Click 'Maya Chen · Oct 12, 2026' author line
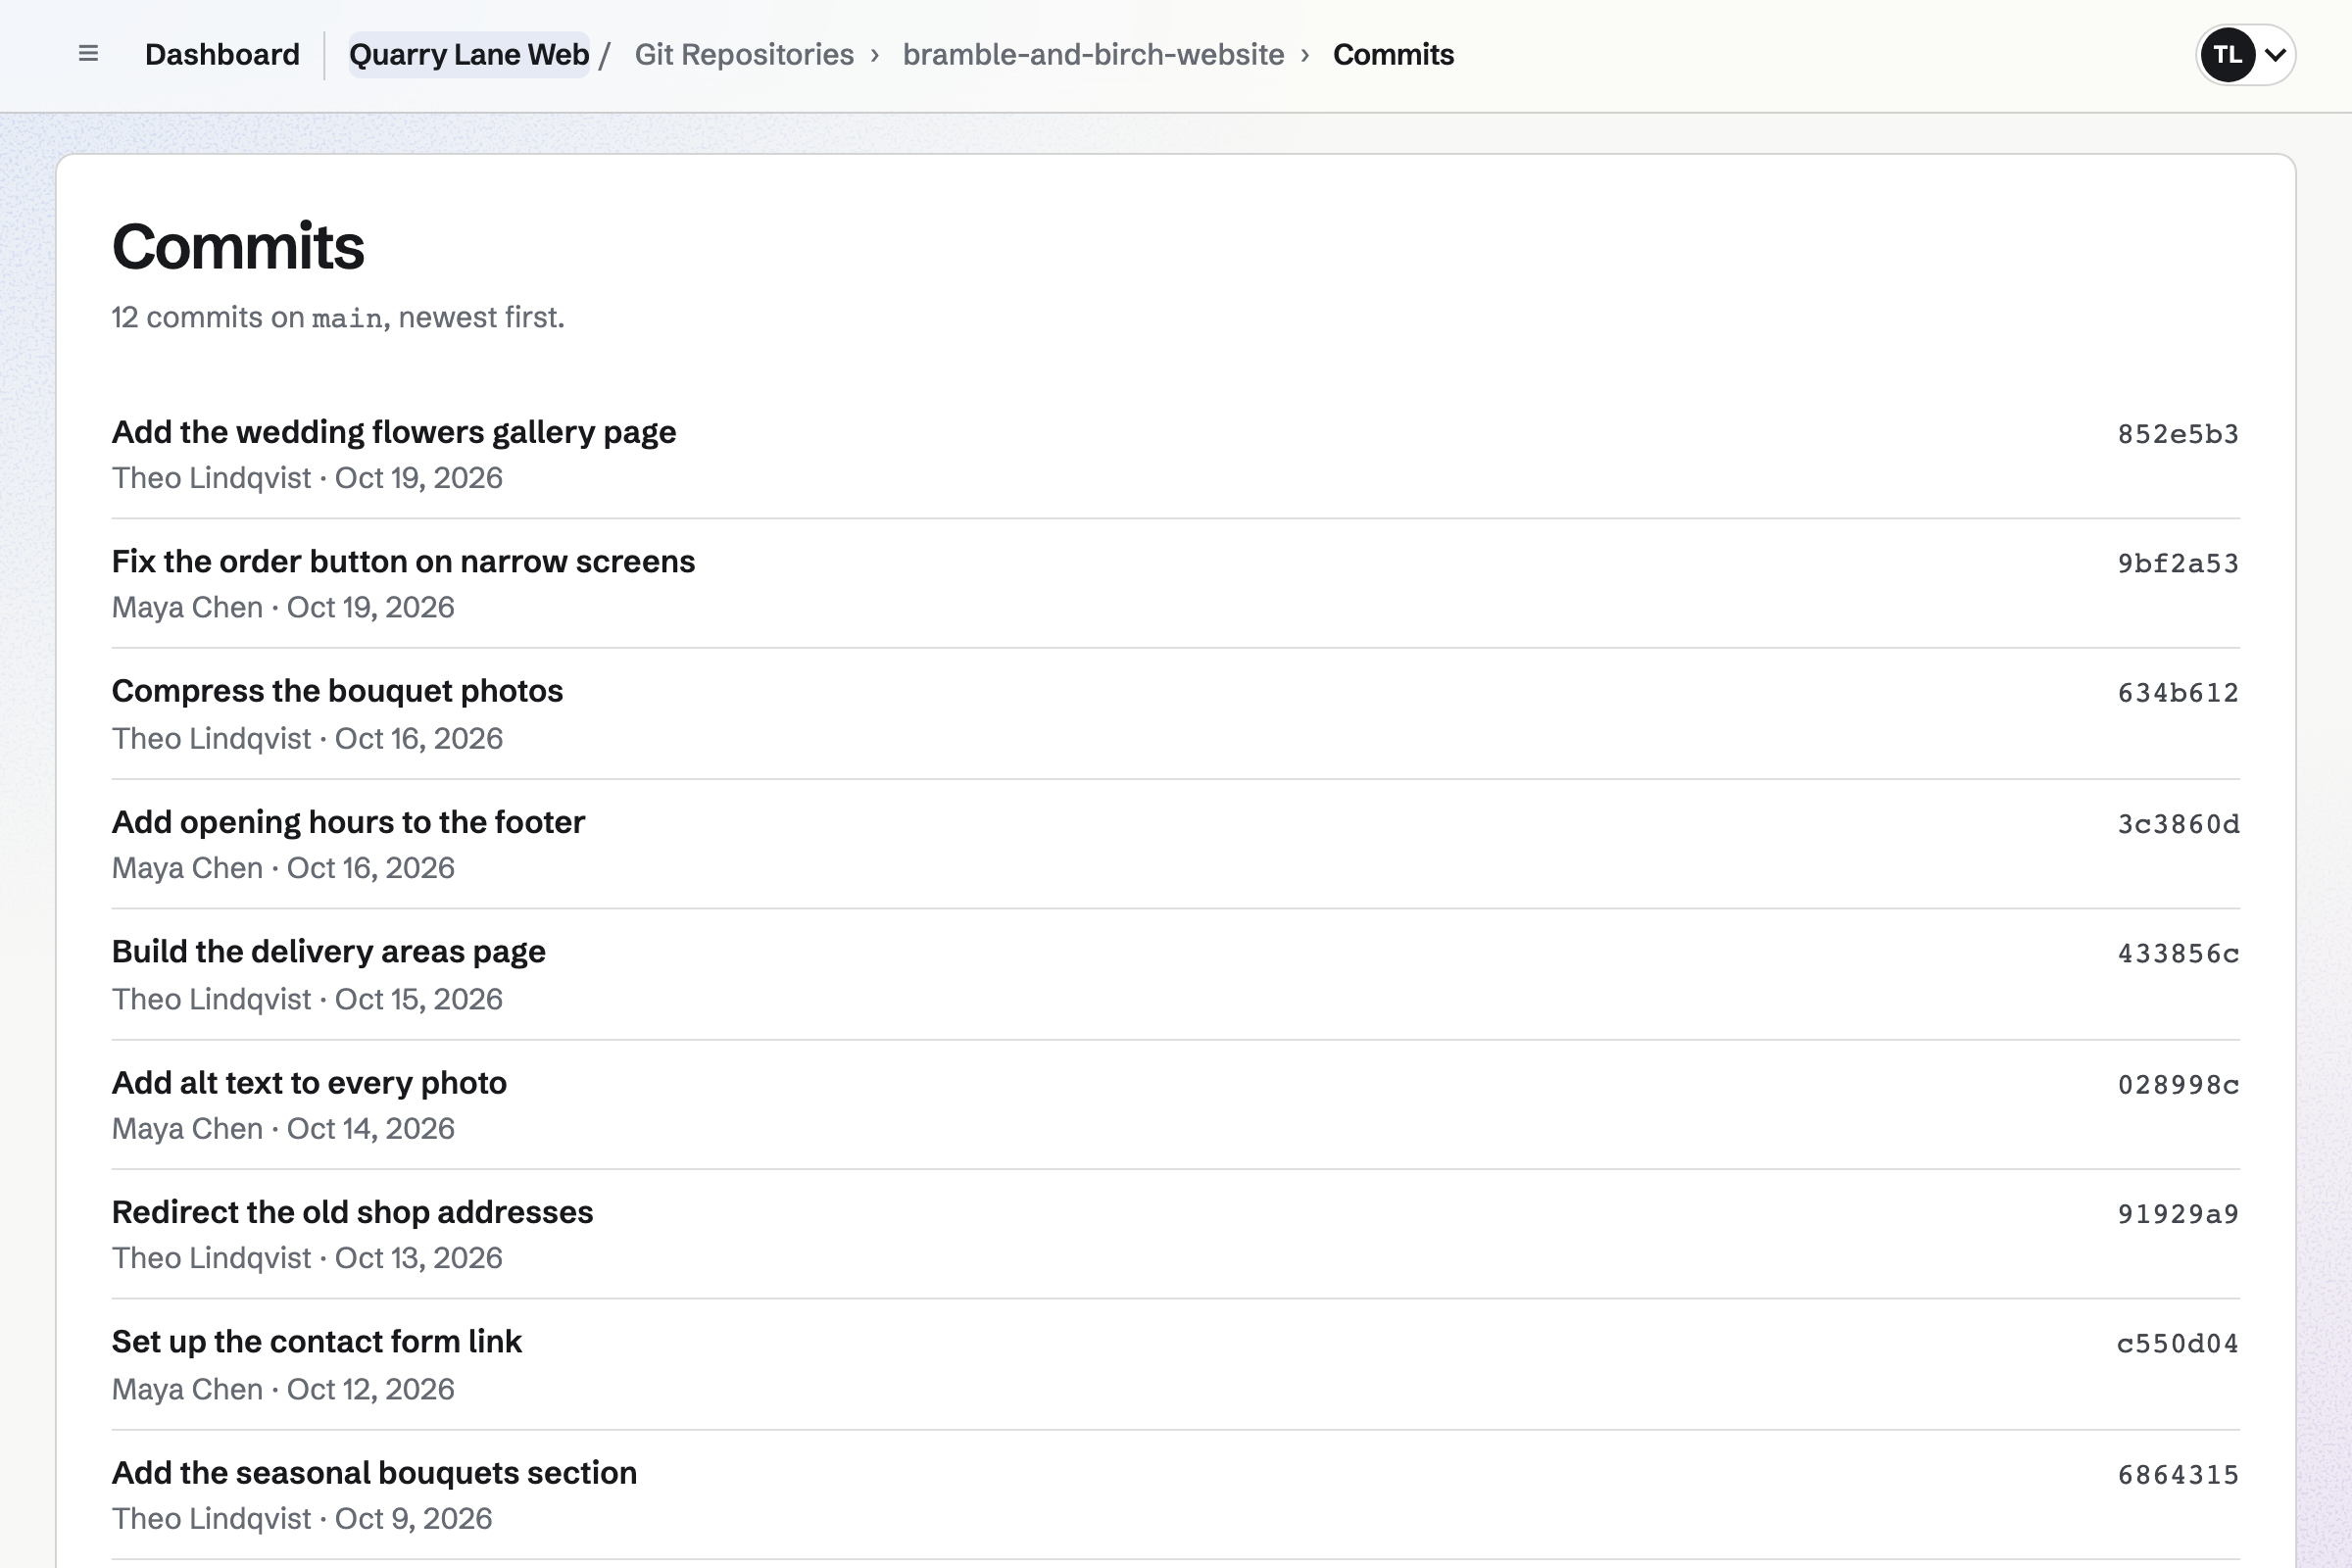Screen dimensions: 2352x1568 (x=283, y=1390)
